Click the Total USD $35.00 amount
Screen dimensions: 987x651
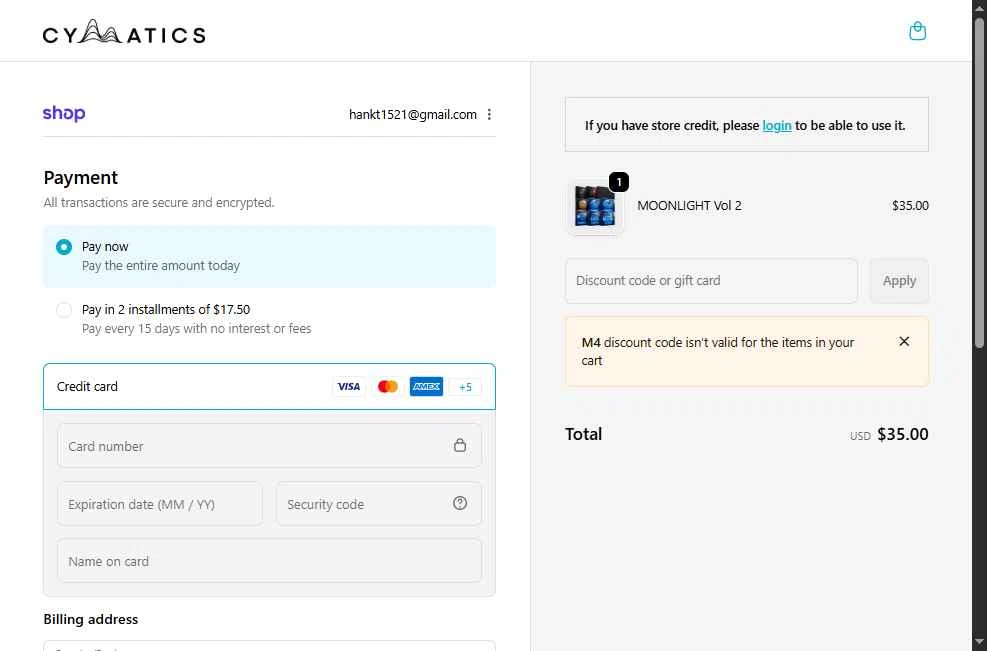point(903,434)
